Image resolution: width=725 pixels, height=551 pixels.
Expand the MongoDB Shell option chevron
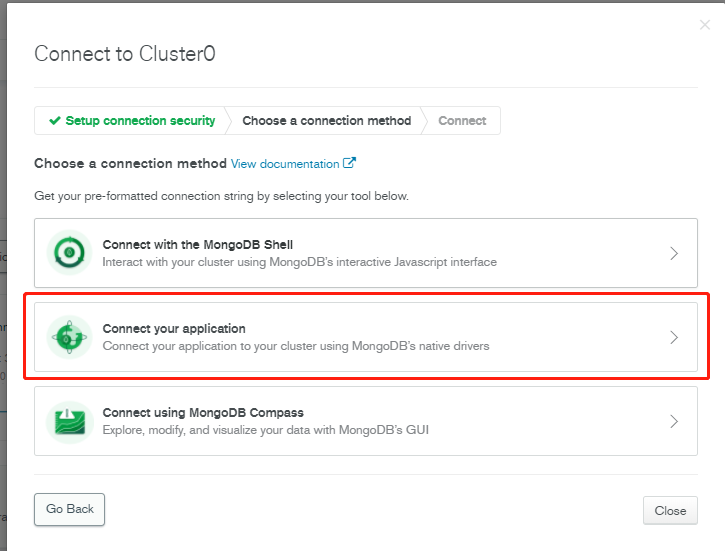click(x=674, y=253)
